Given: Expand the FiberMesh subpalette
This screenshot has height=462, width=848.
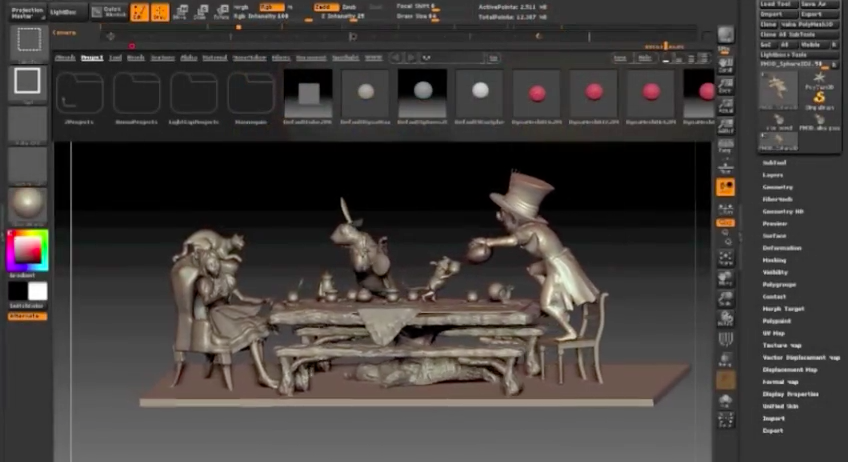Looking at the screenshot, I should pos(777,199).
